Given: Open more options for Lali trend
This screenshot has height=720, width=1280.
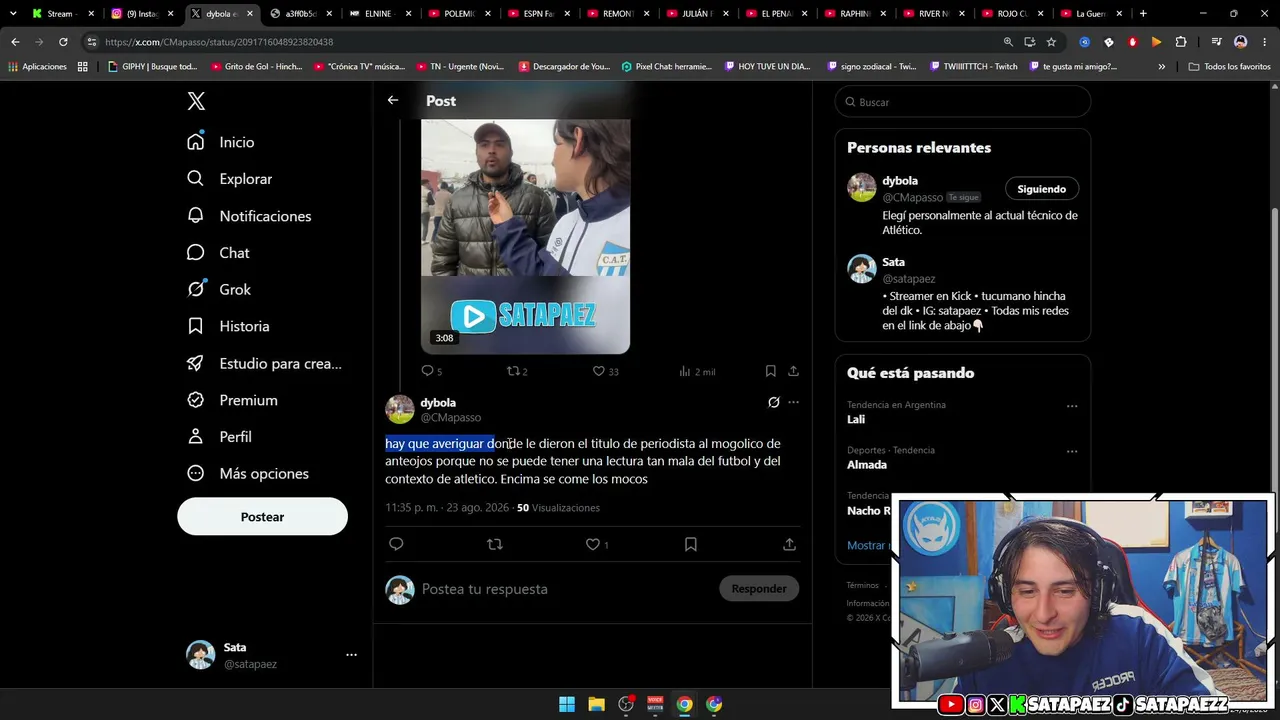Looking at the screenshot, I should coord(1072,406).
